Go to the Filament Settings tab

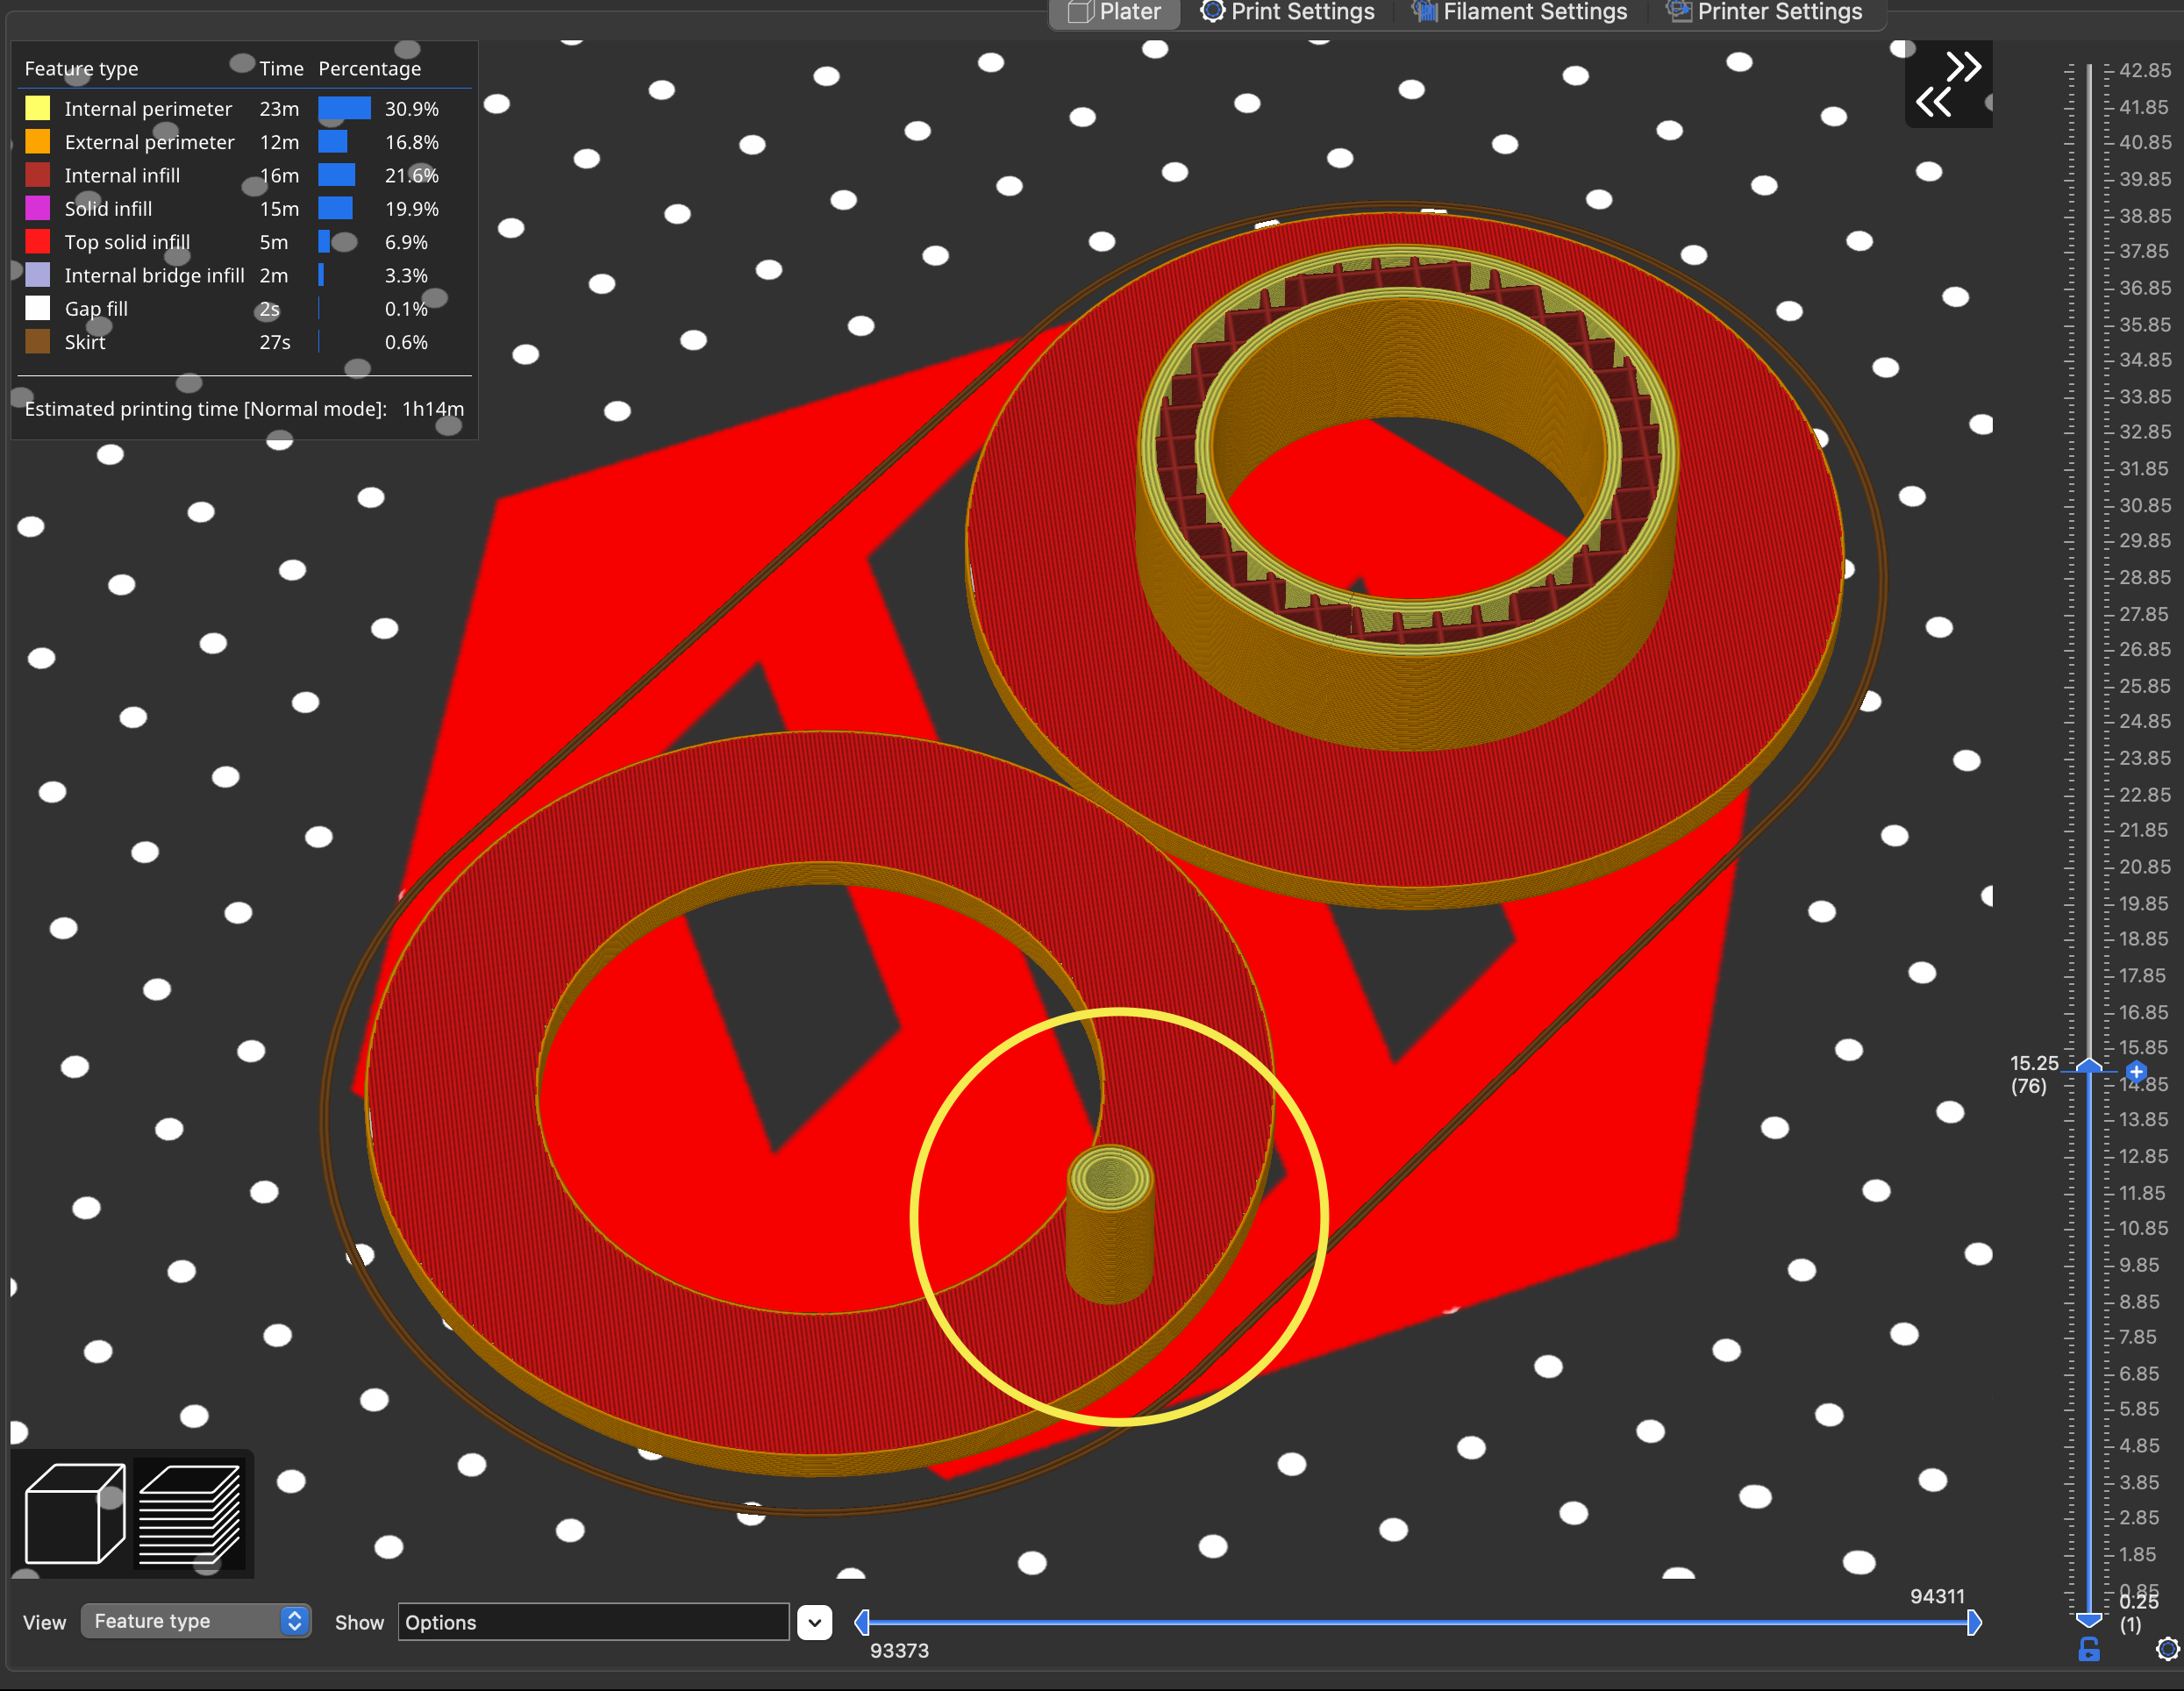click(x=1519, y=12)
